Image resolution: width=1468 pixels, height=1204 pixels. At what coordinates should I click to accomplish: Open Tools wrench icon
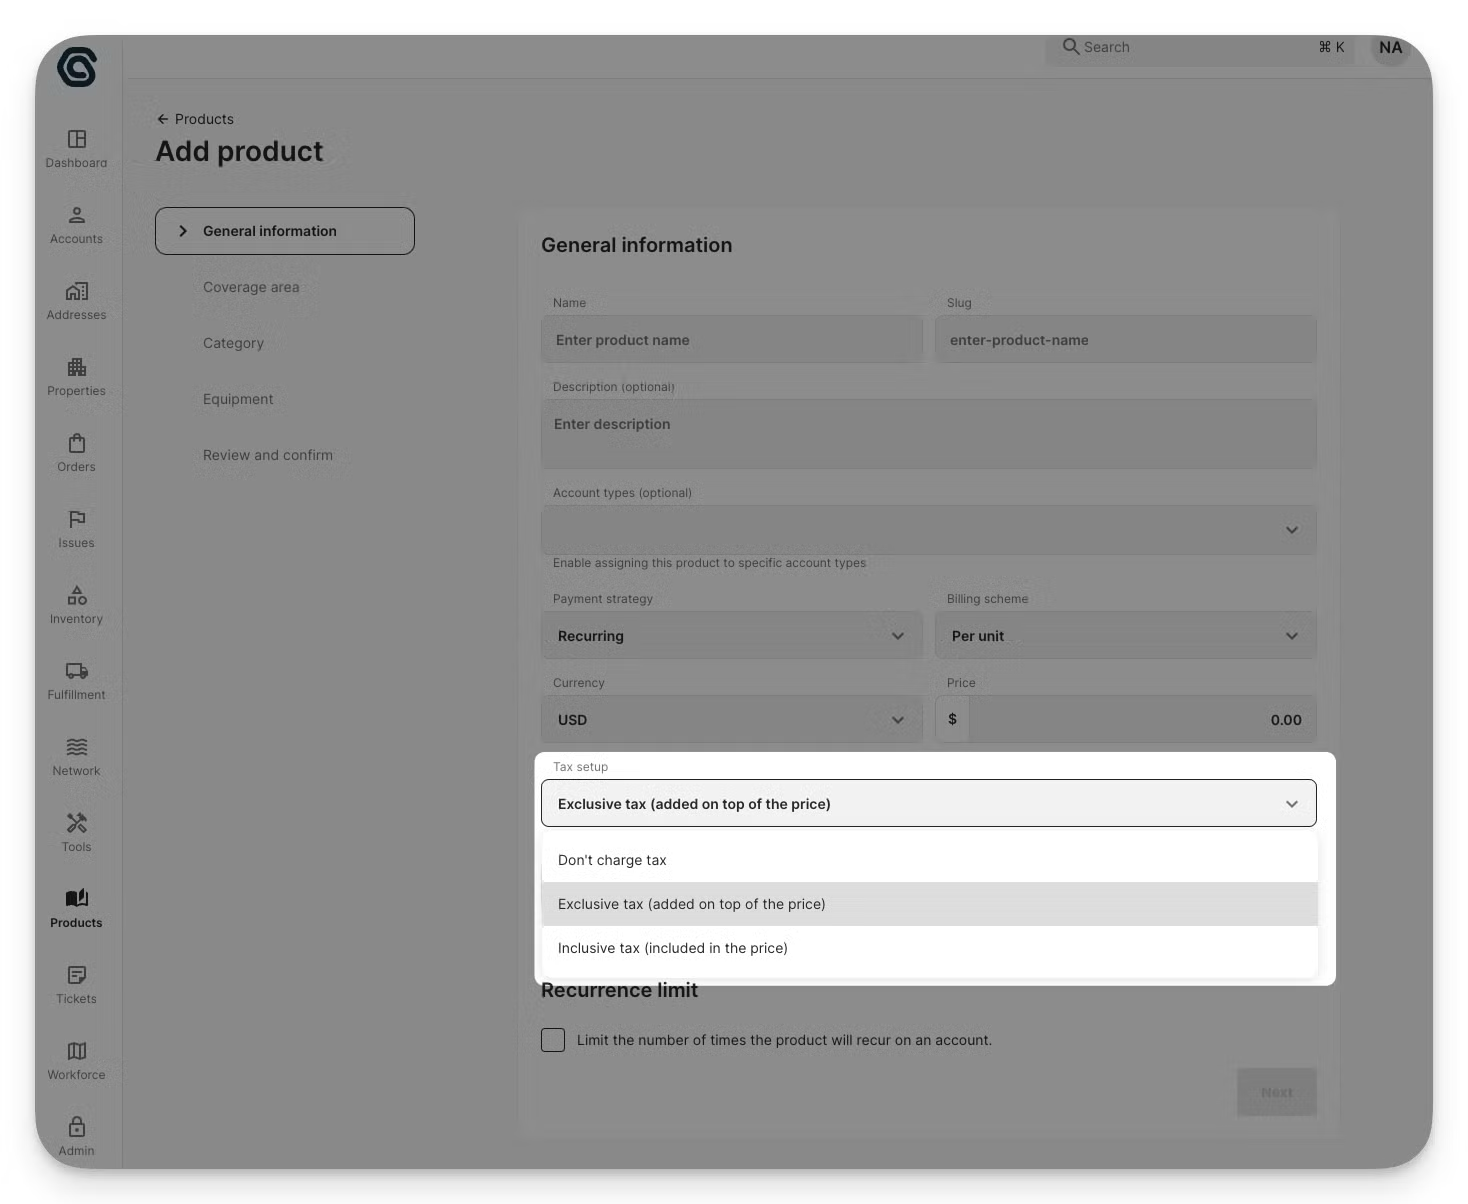tap(77, 823)
